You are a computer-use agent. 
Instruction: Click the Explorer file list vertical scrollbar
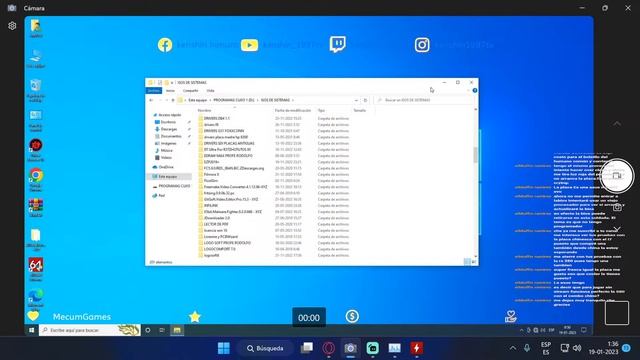point(475,155)
